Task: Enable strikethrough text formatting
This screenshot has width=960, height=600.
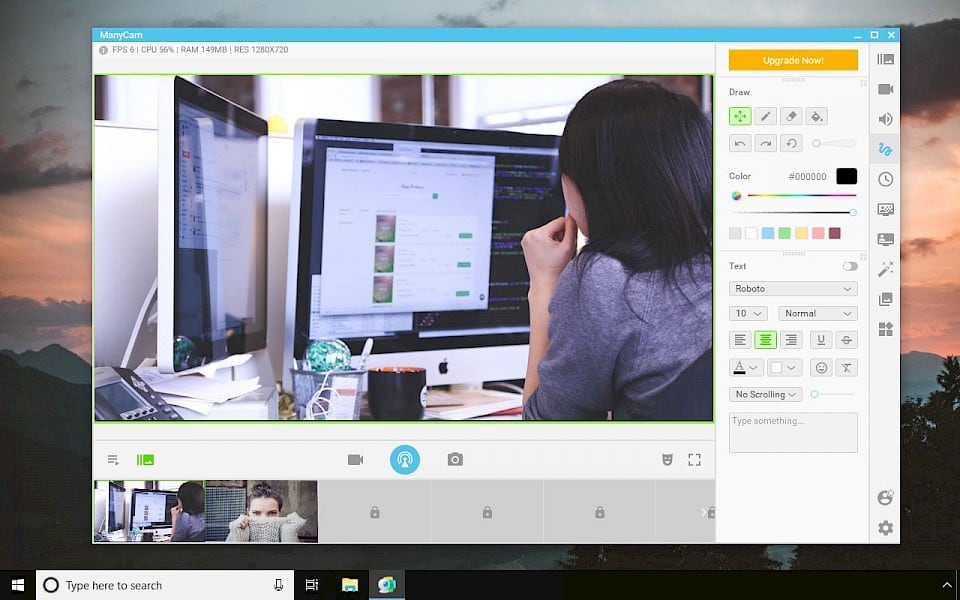Action: point(846,340)
